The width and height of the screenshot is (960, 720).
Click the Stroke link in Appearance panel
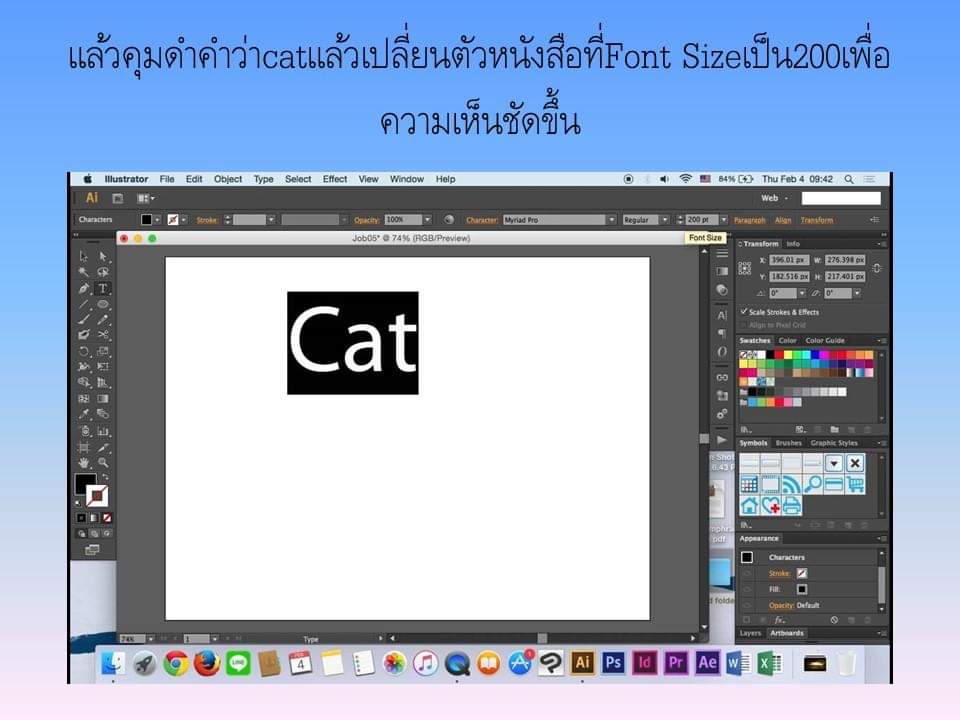point(779,574)
